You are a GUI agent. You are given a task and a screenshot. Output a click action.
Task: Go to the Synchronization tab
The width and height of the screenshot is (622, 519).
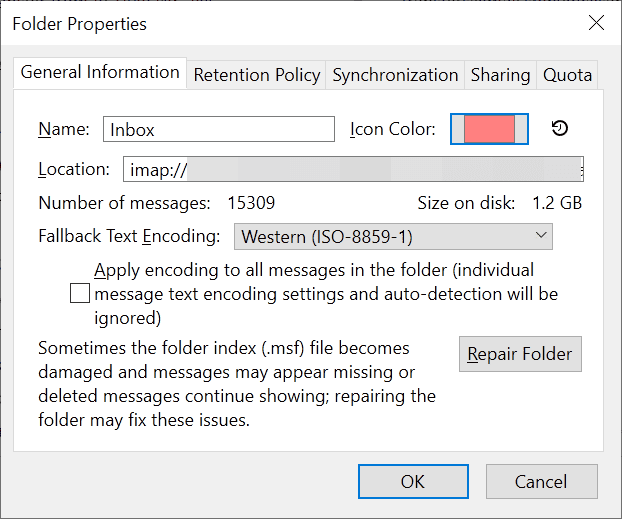(395, 75)
